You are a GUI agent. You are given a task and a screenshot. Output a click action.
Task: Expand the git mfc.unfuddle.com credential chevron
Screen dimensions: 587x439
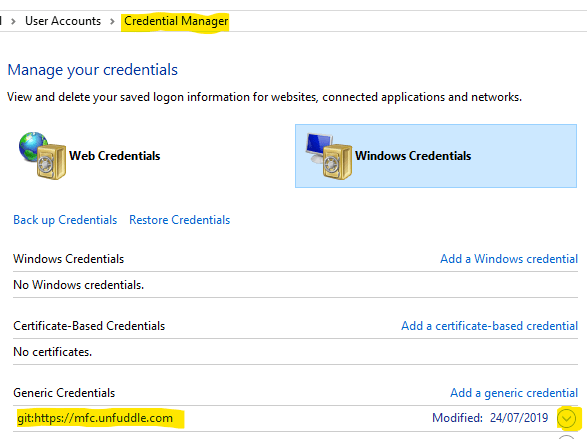point(566,418)
